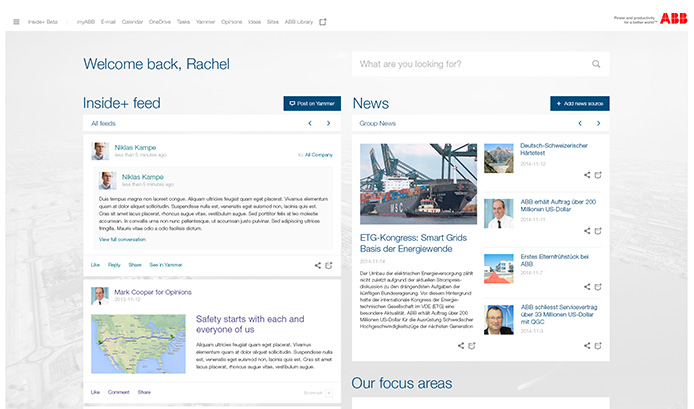Bookmark Deutsch-Schweizerischer Härtetest news icon
This screenshot has width=694, height=409.
click(598, 175)
